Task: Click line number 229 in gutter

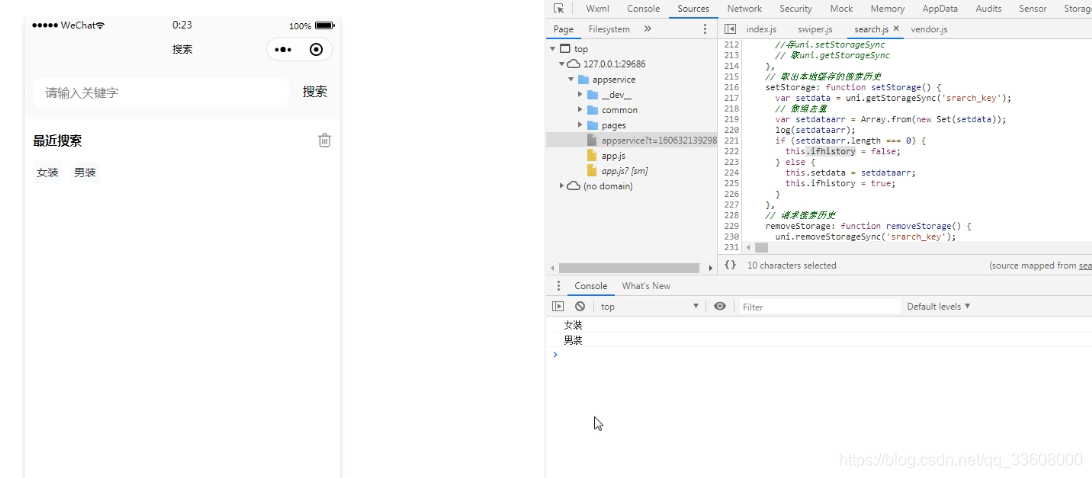Action: pos(731,226)
